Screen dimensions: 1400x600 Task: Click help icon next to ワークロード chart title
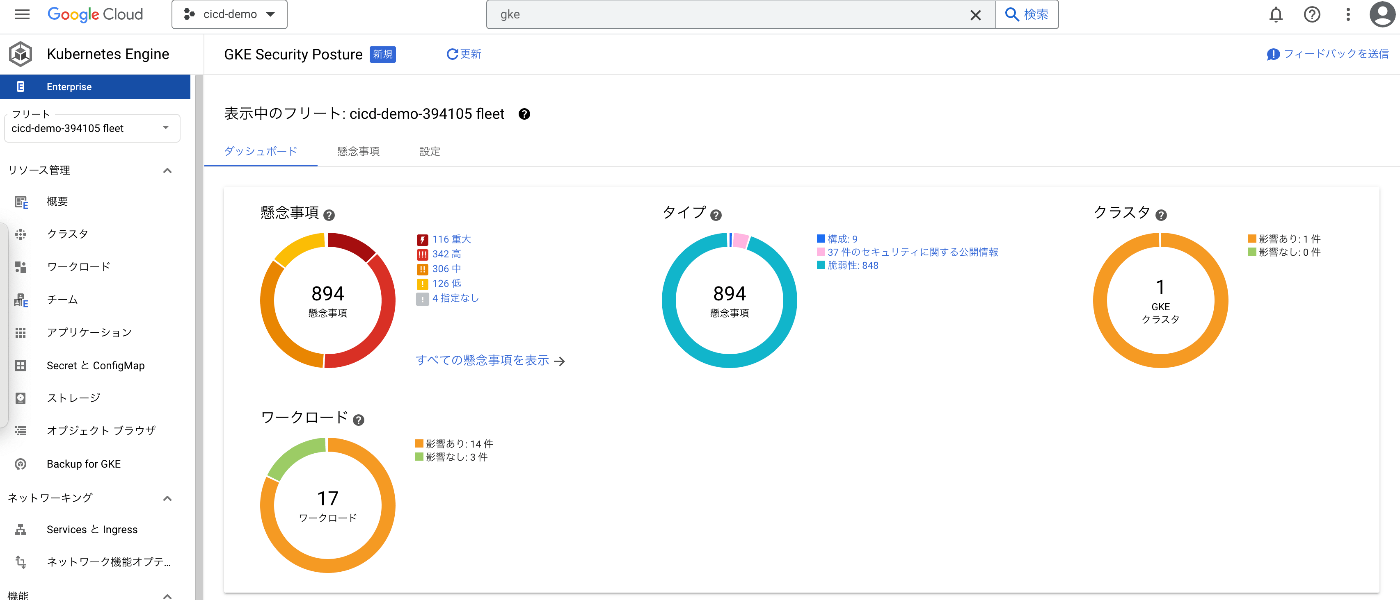[x=358, y=420]
